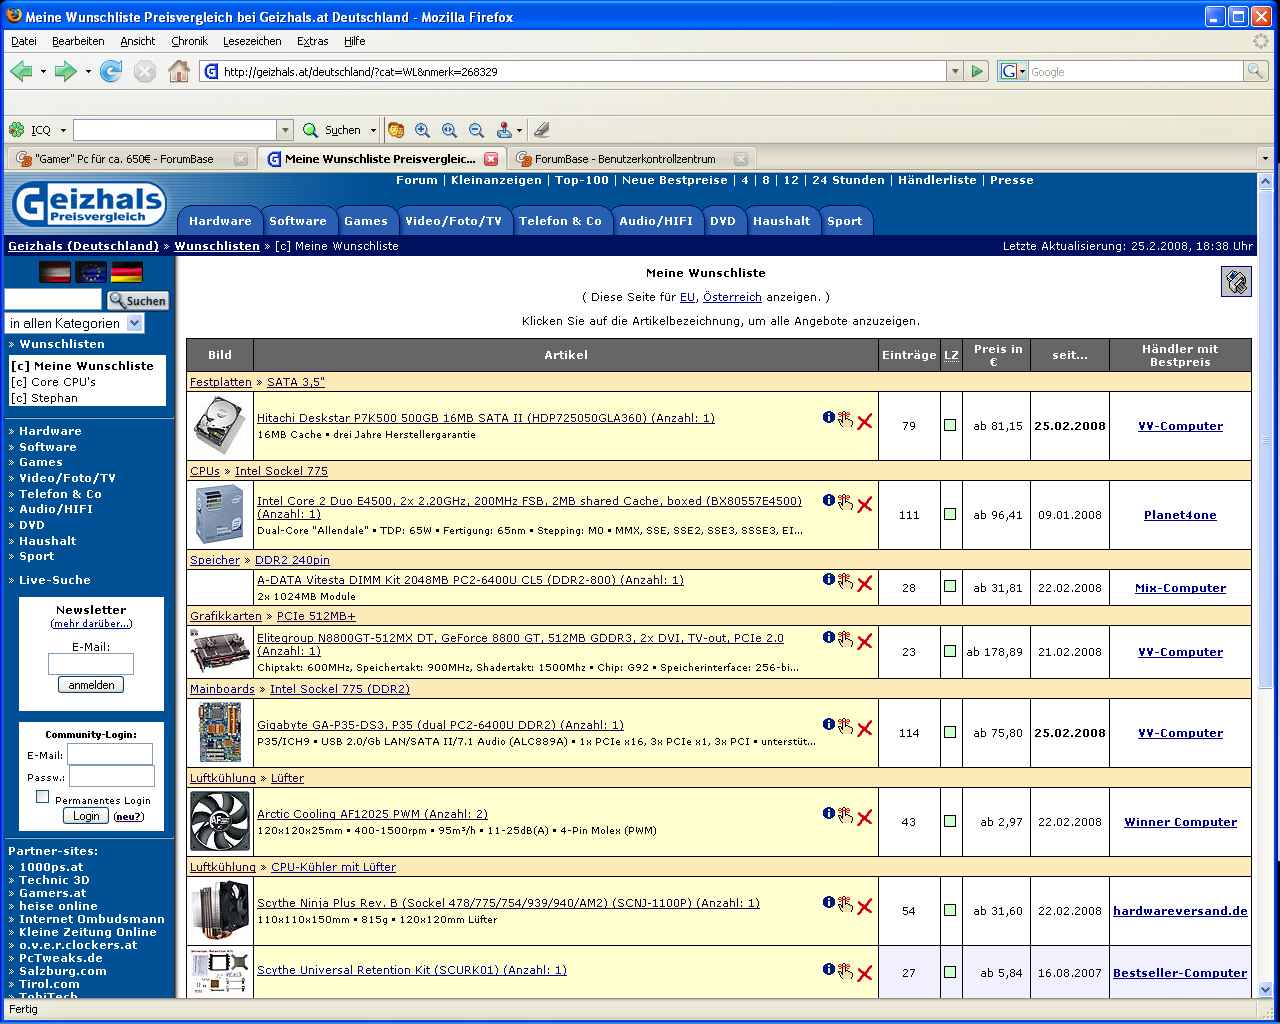Click the Stop loading icon

point(145,71)
